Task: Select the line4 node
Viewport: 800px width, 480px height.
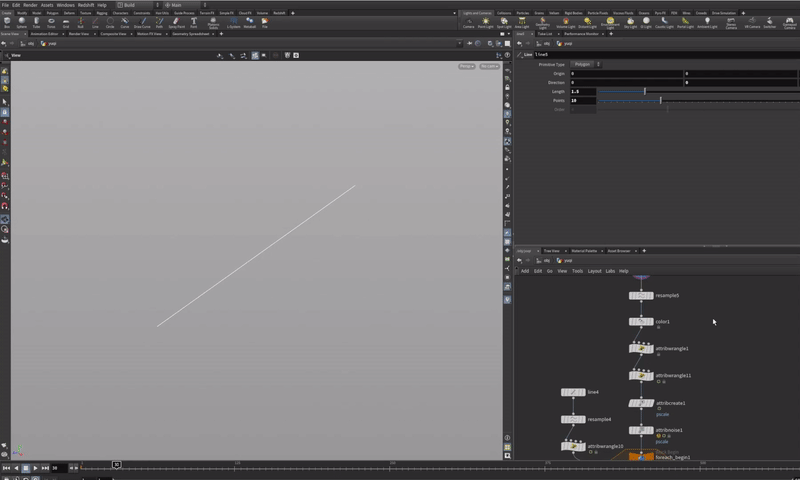Action: pyautogui.click(x=573, y=392)
